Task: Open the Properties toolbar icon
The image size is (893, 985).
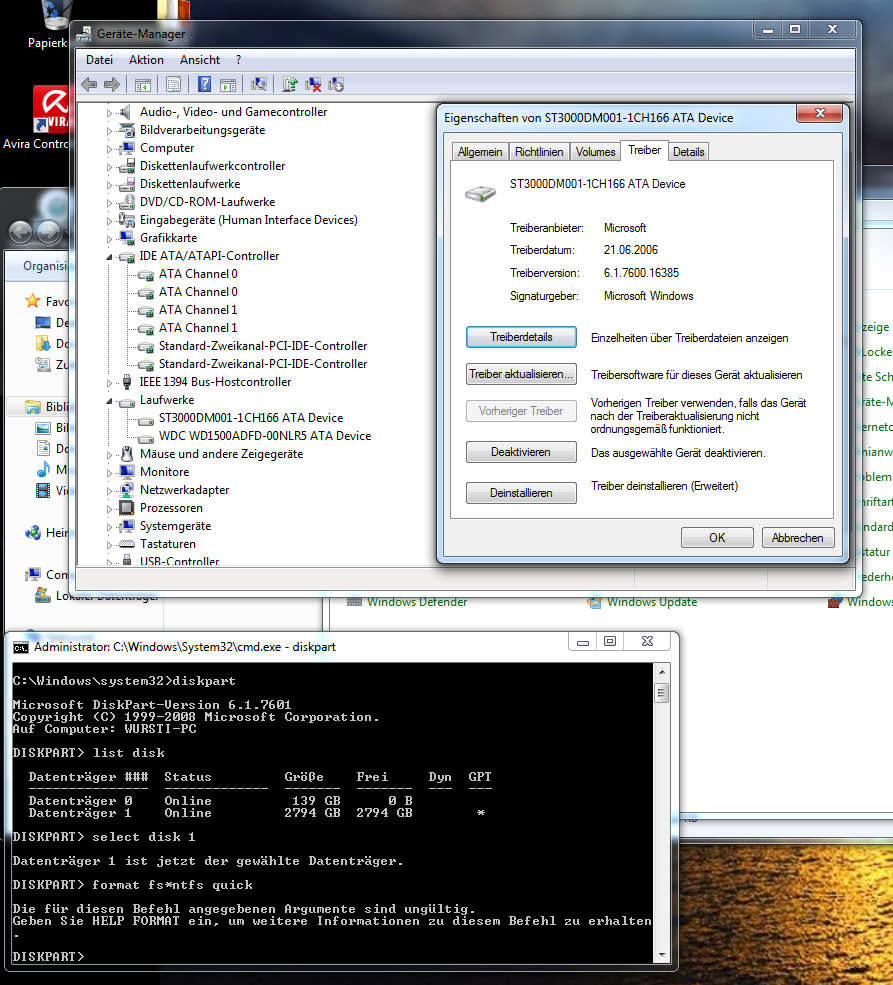Action: 173,84
